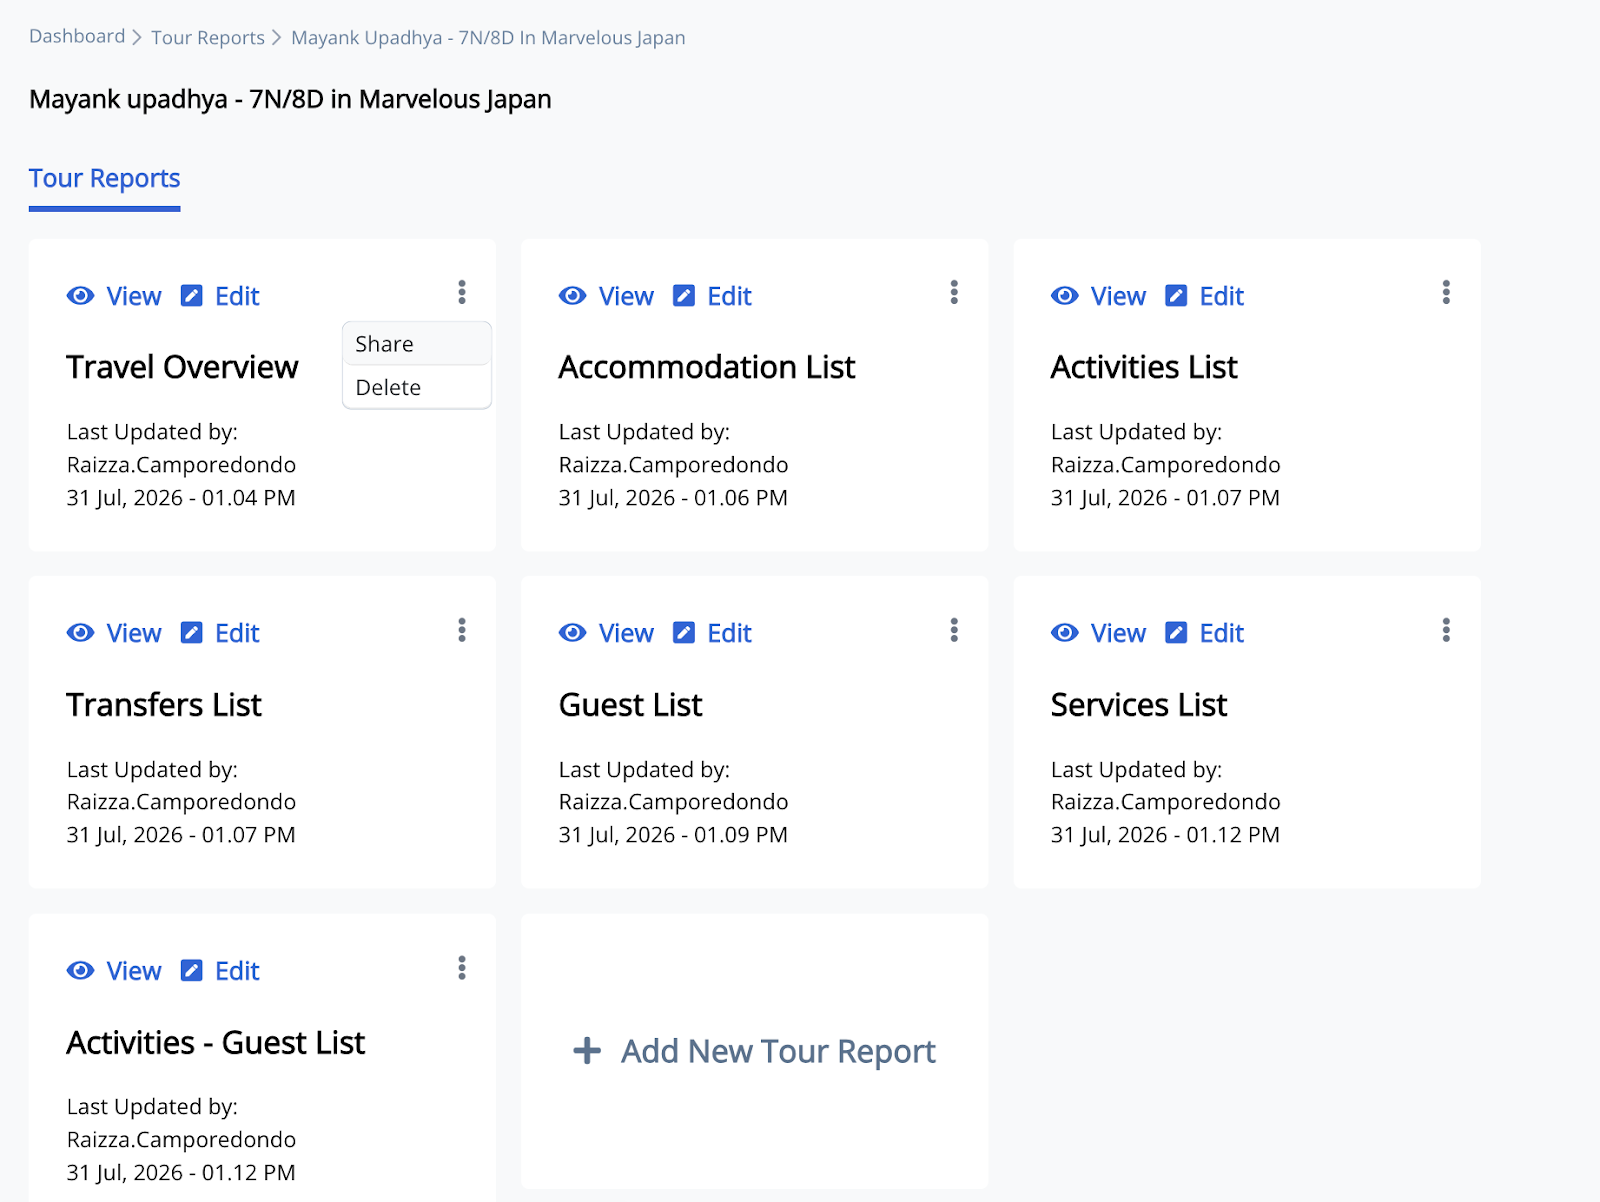The height and width of the screenshot is (1202, 1600).
Task: Click the eye icon on Accommodation List card
Action: pyautogui.click(x=572, y=296)
